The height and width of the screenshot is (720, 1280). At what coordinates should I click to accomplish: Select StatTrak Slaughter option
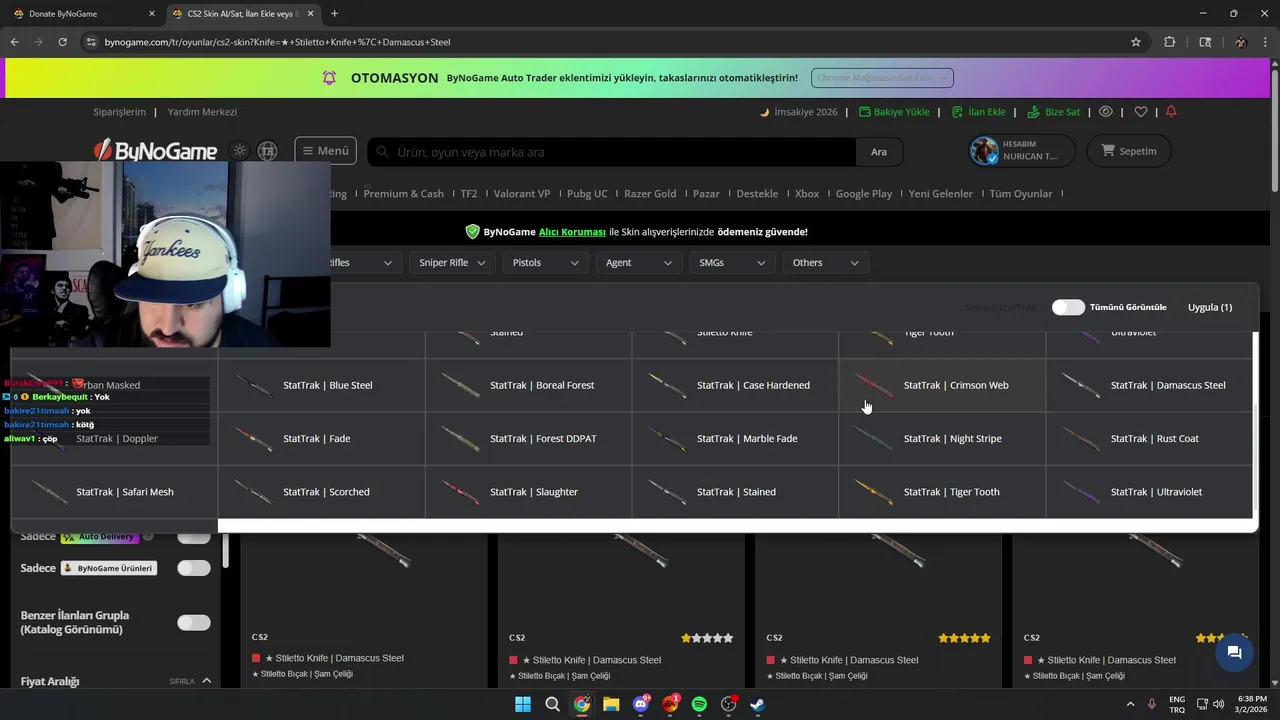tap(528, 491)
